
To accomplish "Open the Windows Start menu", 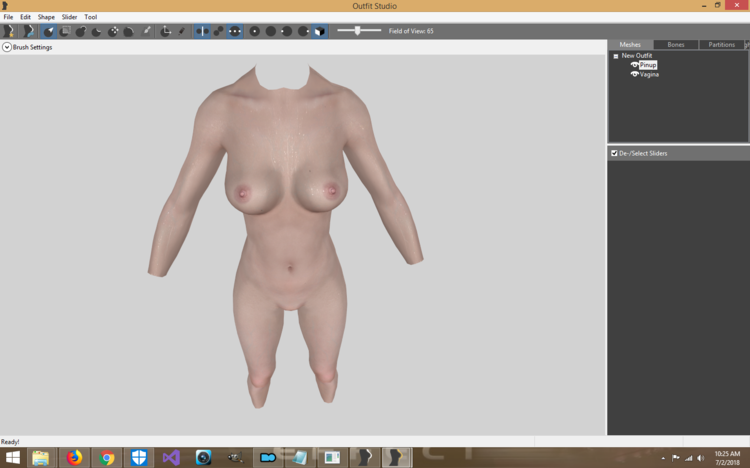I will pyautogui.click(x=12, y=457).
